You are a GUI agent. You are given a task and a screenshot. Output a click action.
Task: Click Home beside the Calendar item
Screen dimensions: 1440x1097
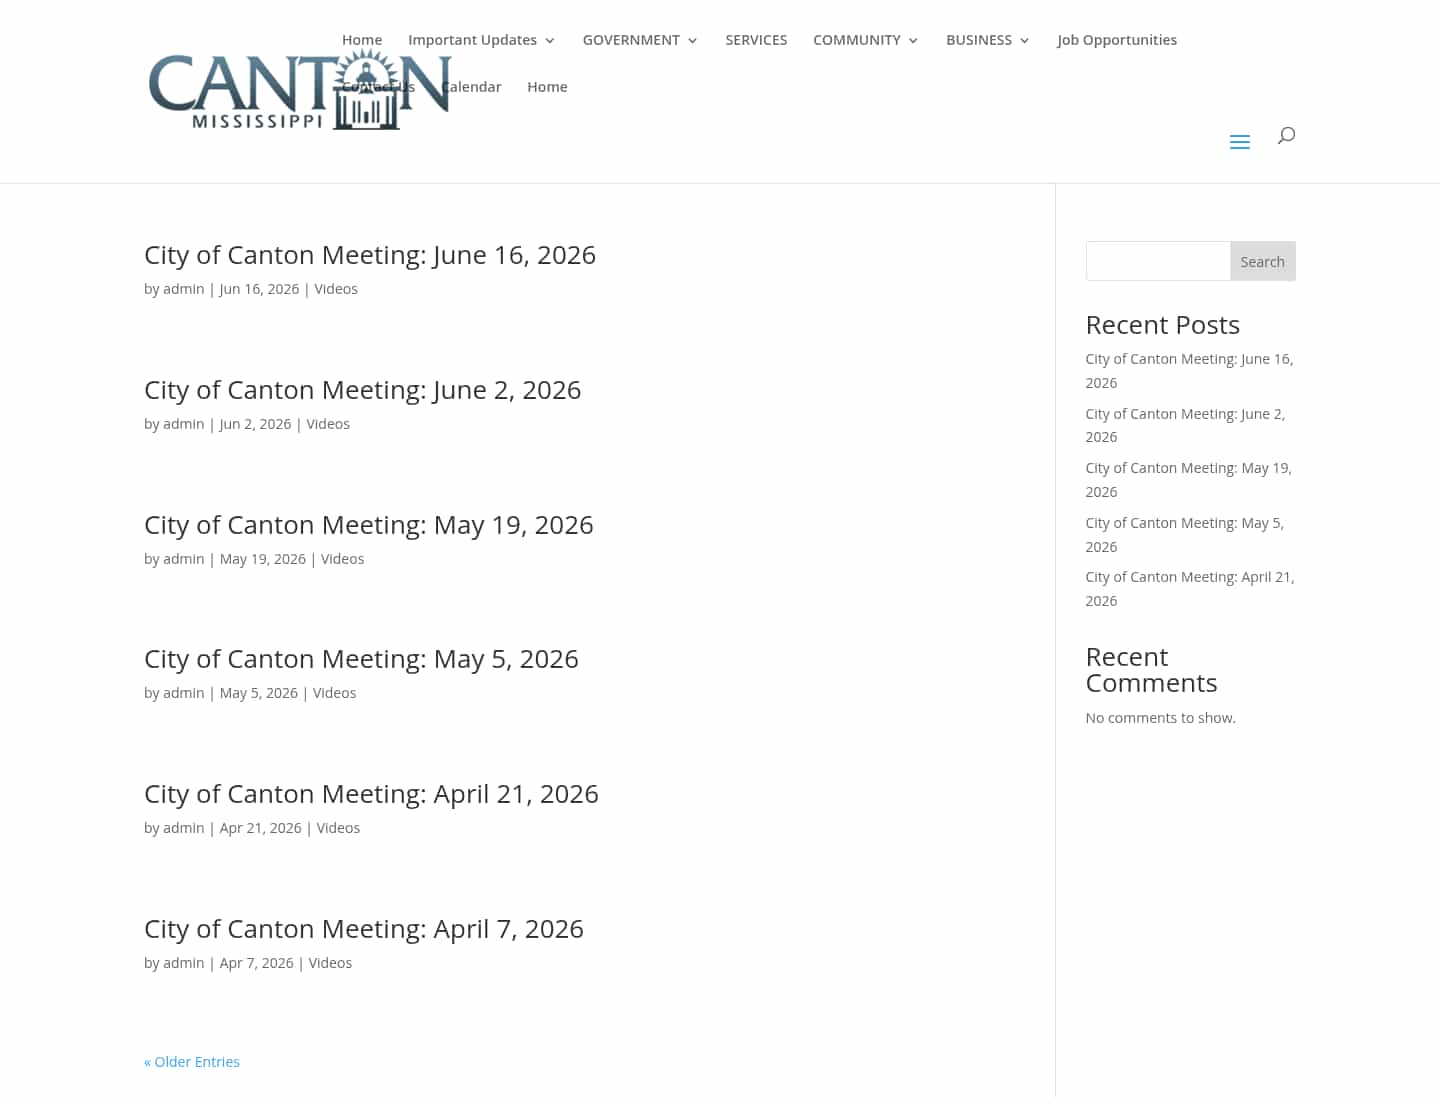547,87
